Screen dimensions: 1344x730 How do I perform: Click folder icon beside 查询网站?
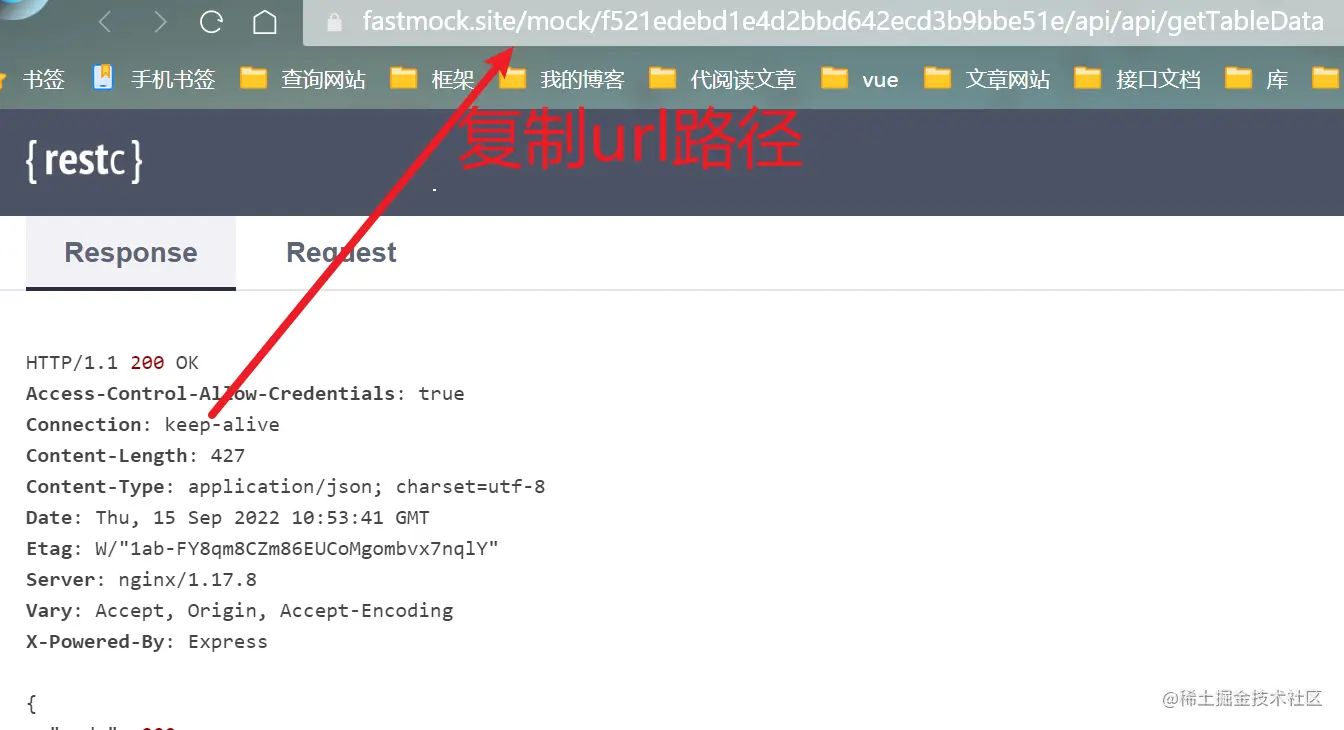pos(254,78)
